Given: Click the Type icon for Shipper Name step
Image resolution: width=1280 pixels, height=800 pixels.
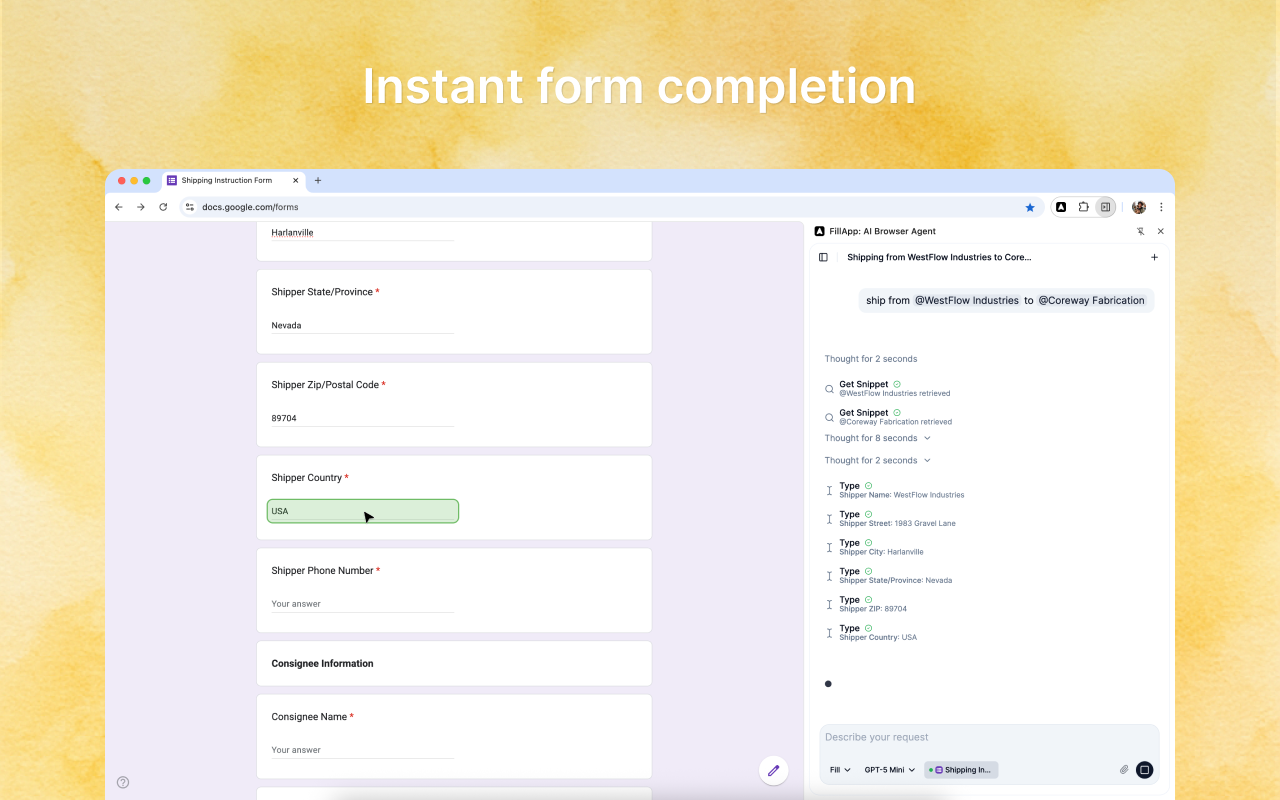Looking at the screenshot, I should click(x=829, y=490).
